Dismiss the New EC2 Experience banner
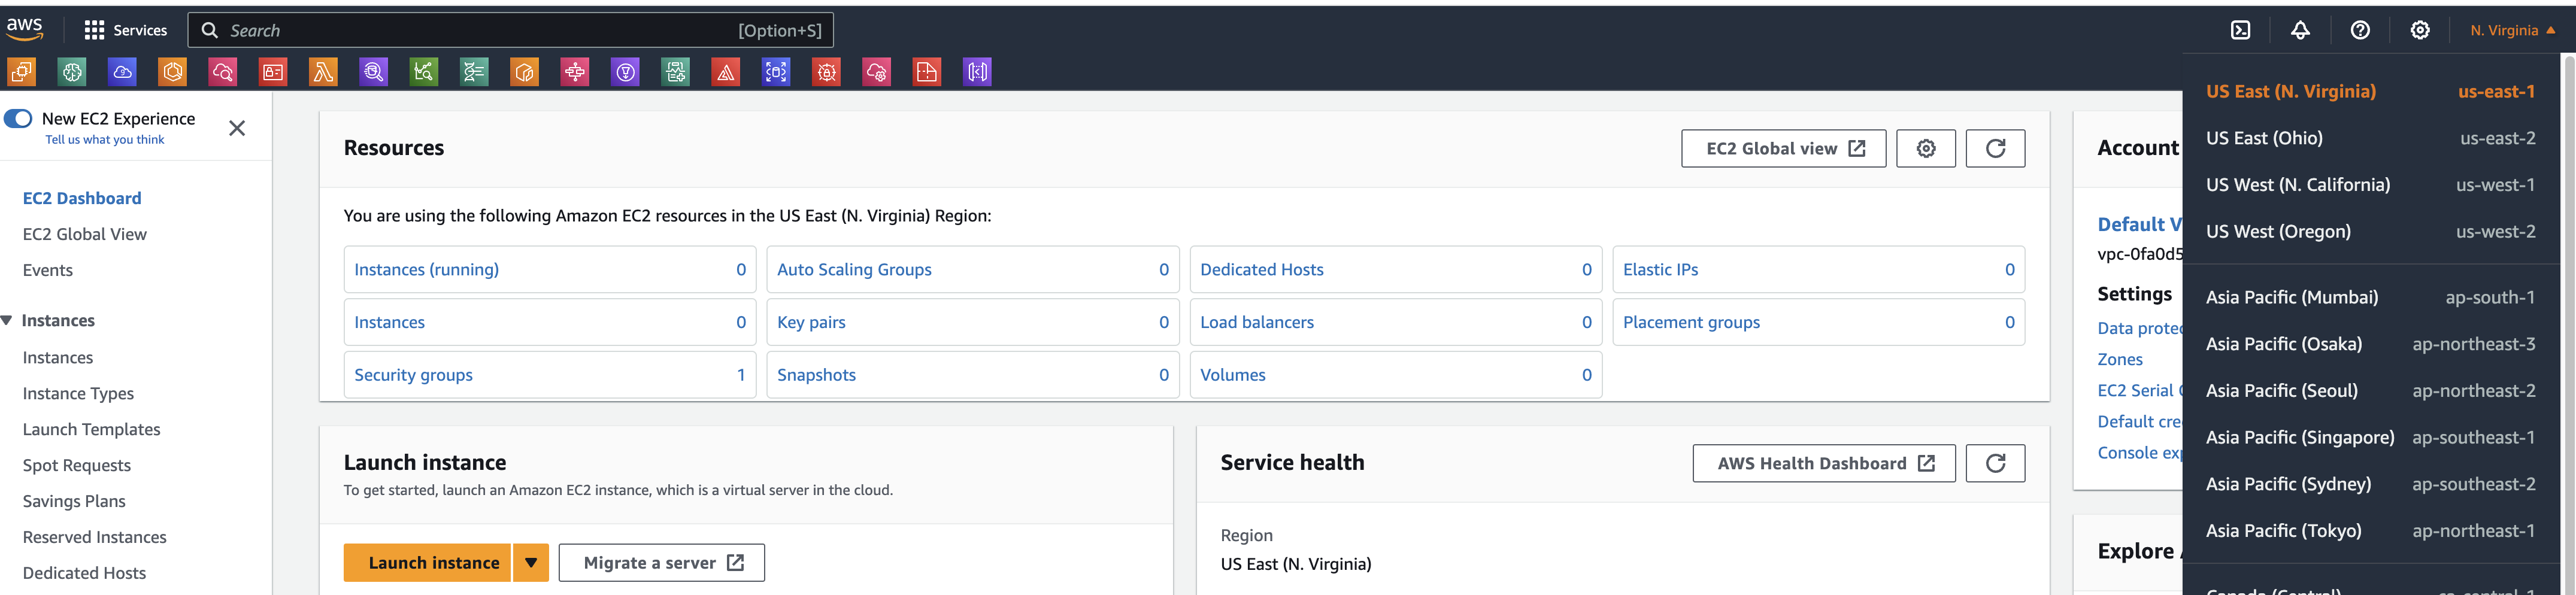This screenshot has width=2576, height=595. pos(237,128)
